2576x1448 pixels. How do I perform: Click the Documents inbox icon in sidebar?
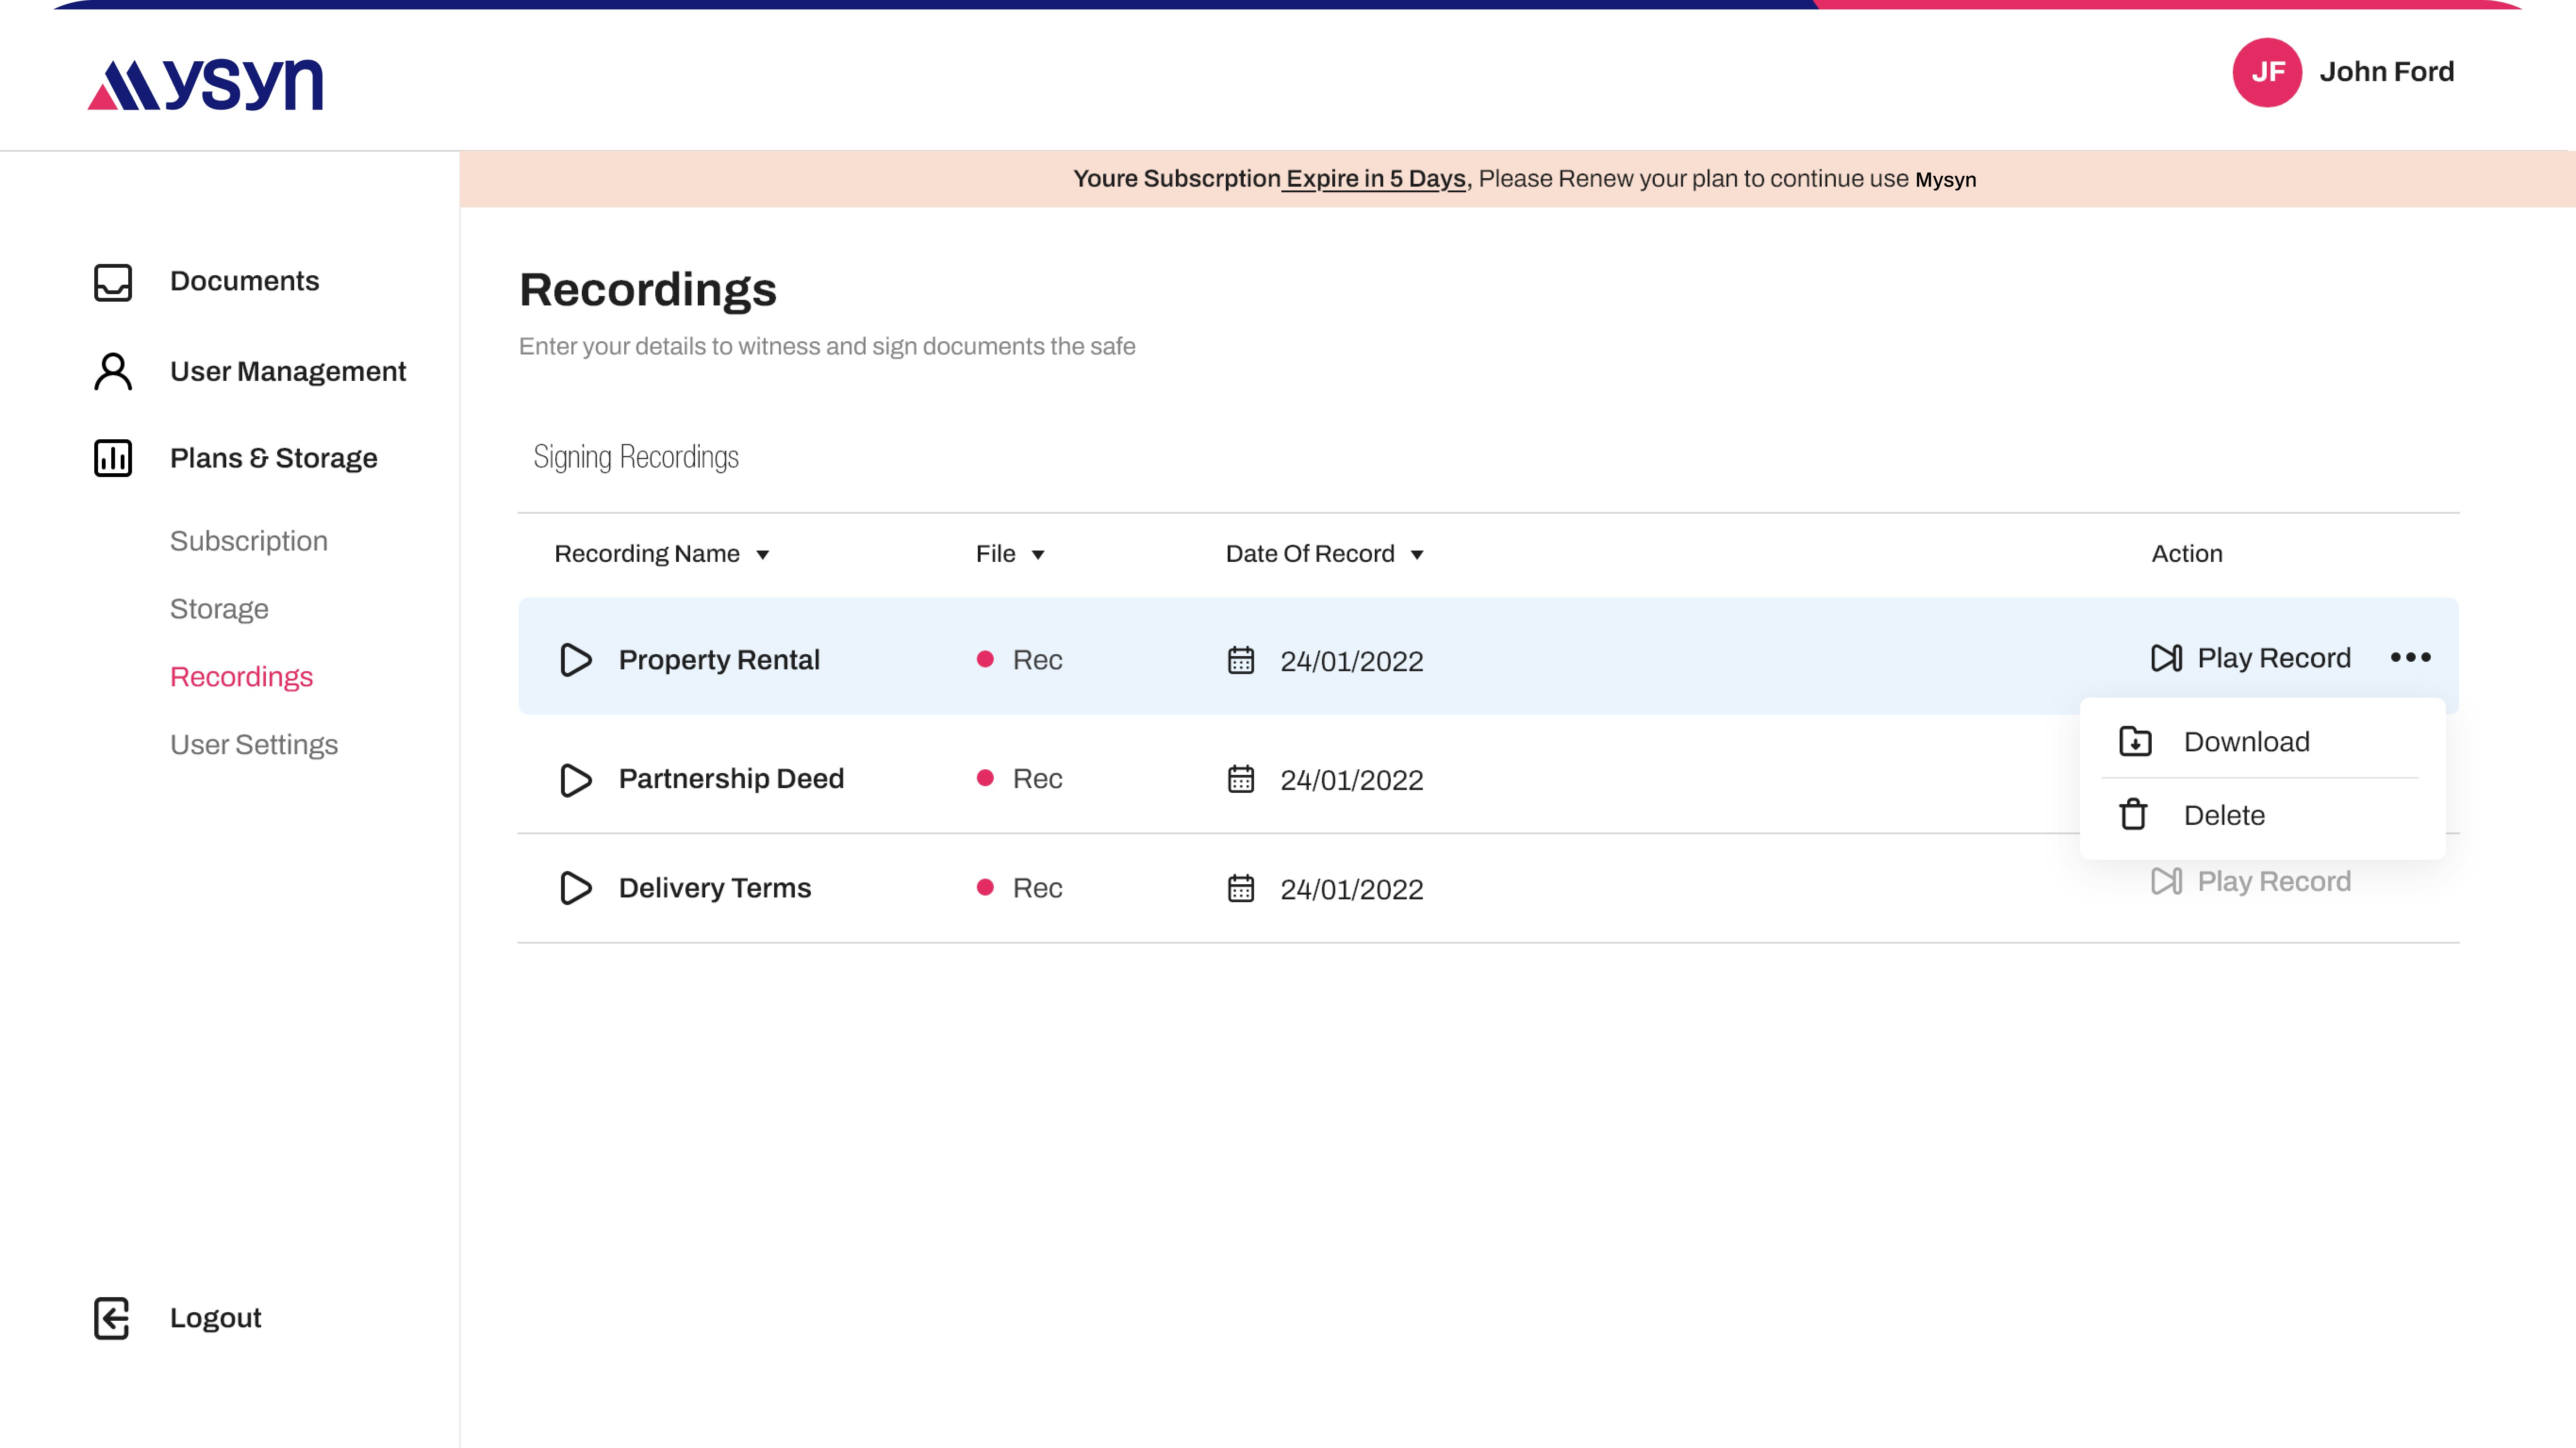pyautogui.click(x=112, y=282)
